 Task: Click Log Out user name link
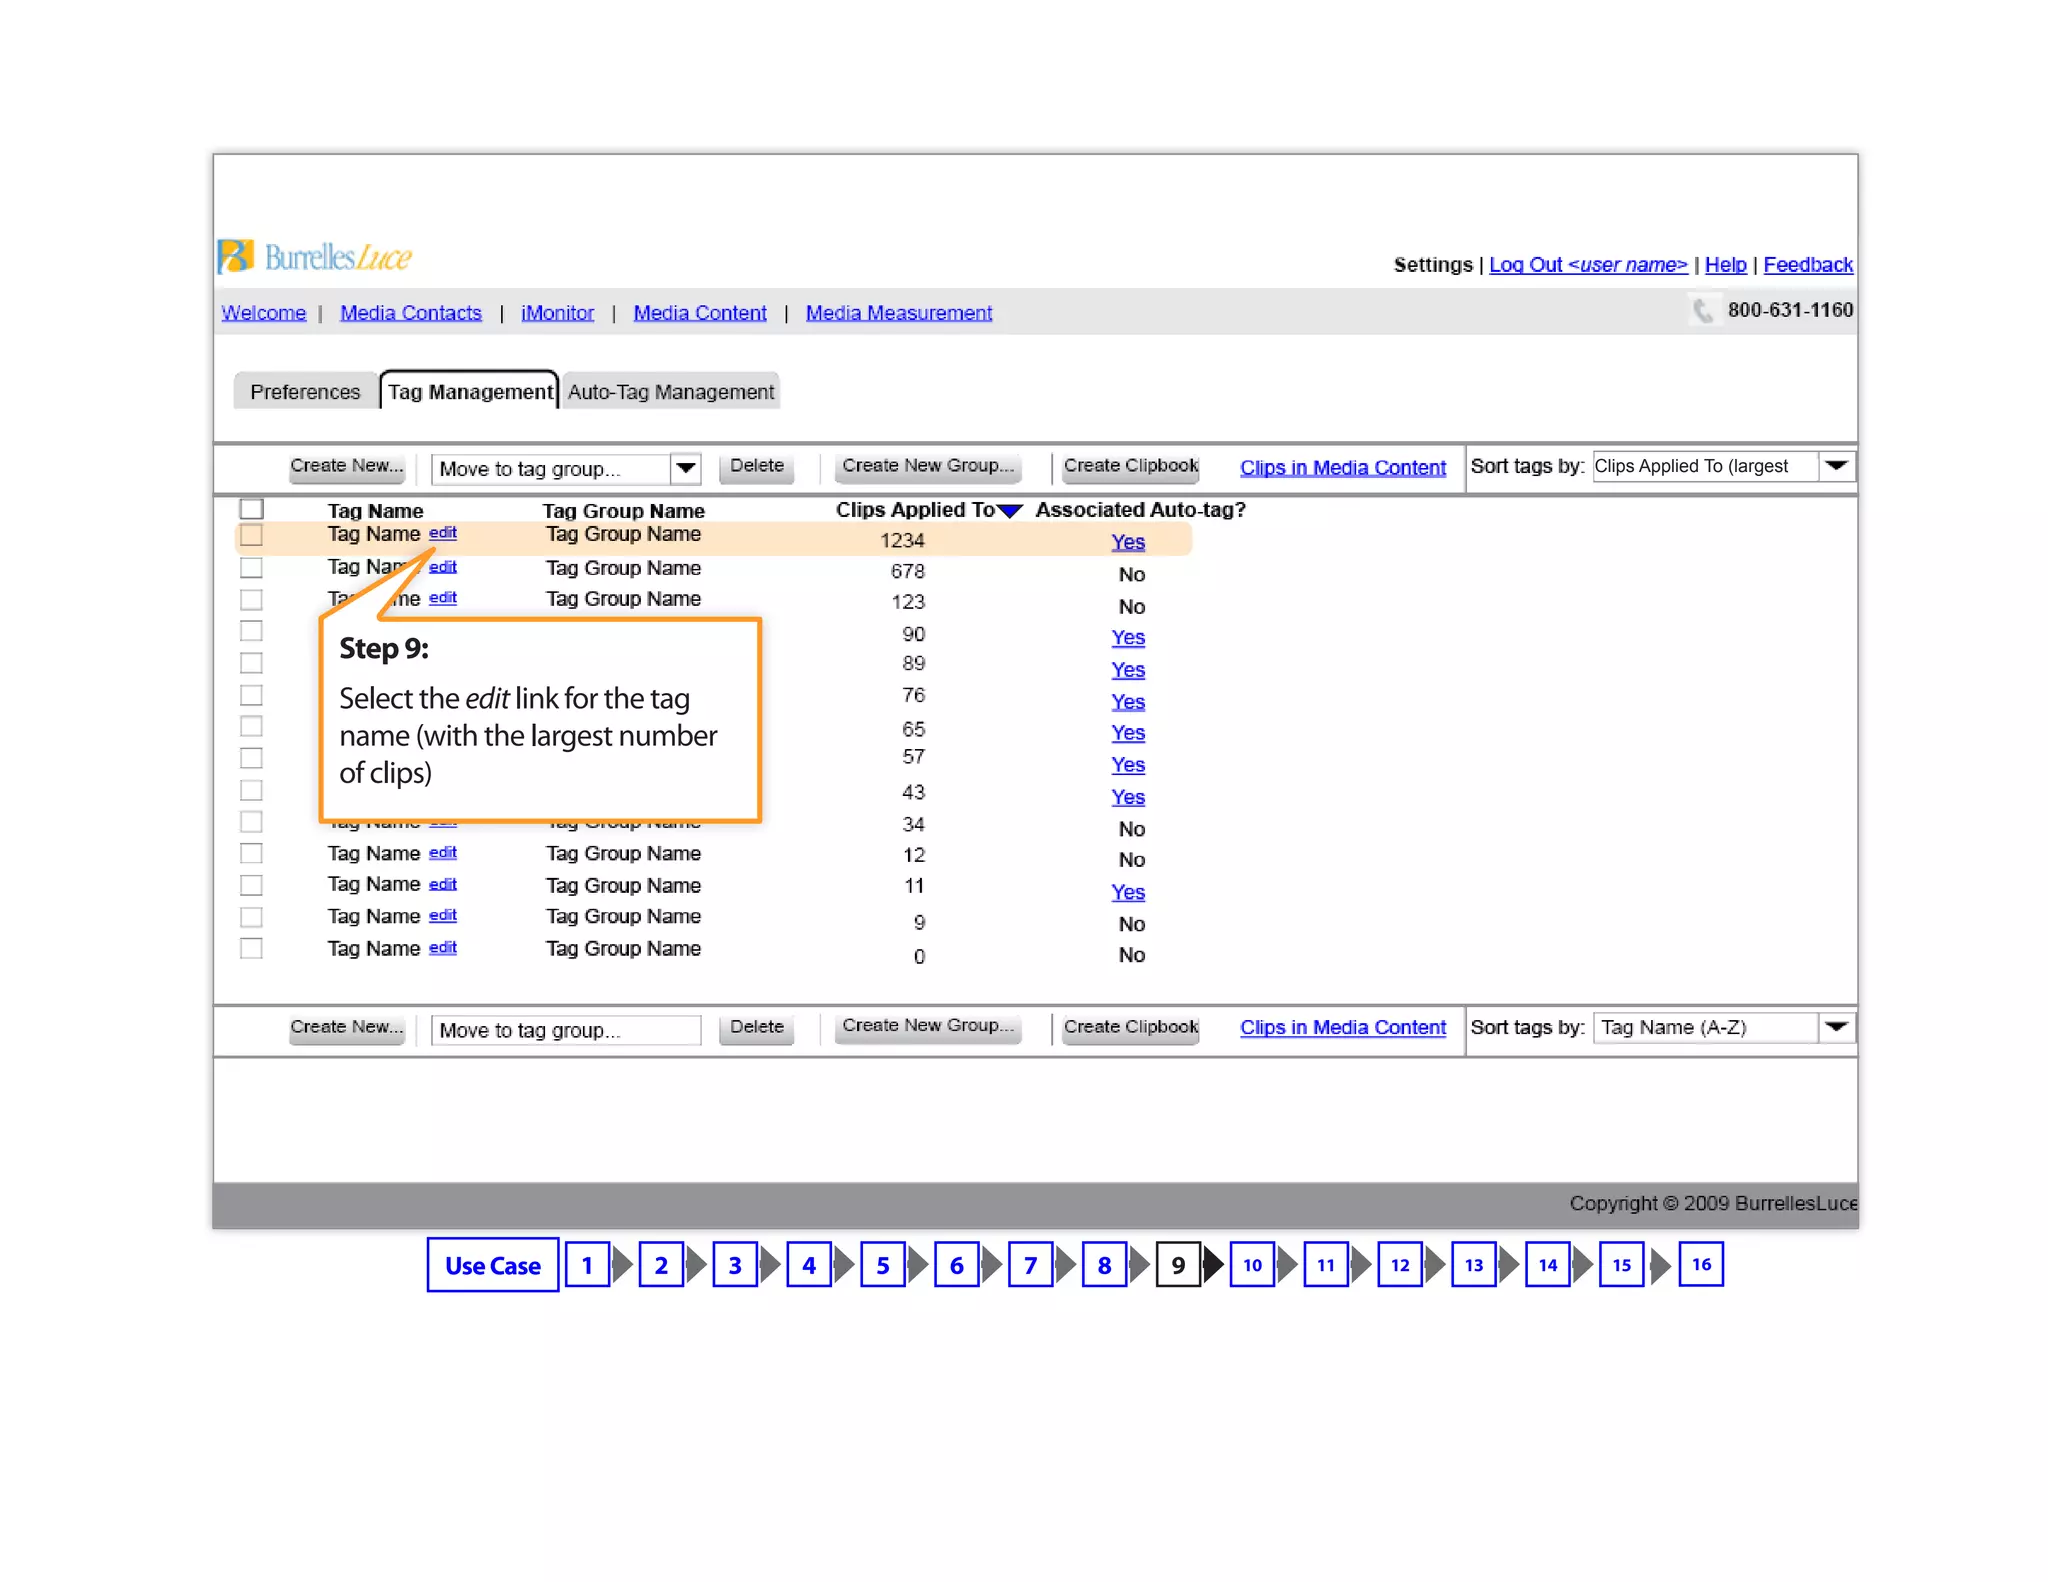coord(1588,264)
